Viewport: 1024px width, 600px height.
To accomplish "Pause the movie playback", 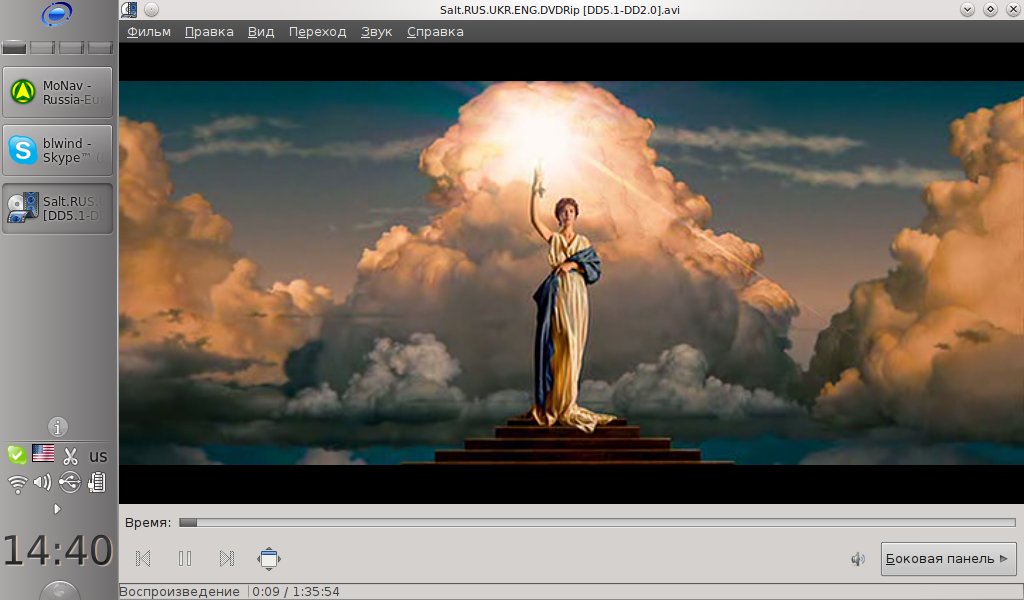I will pos(185,559).
